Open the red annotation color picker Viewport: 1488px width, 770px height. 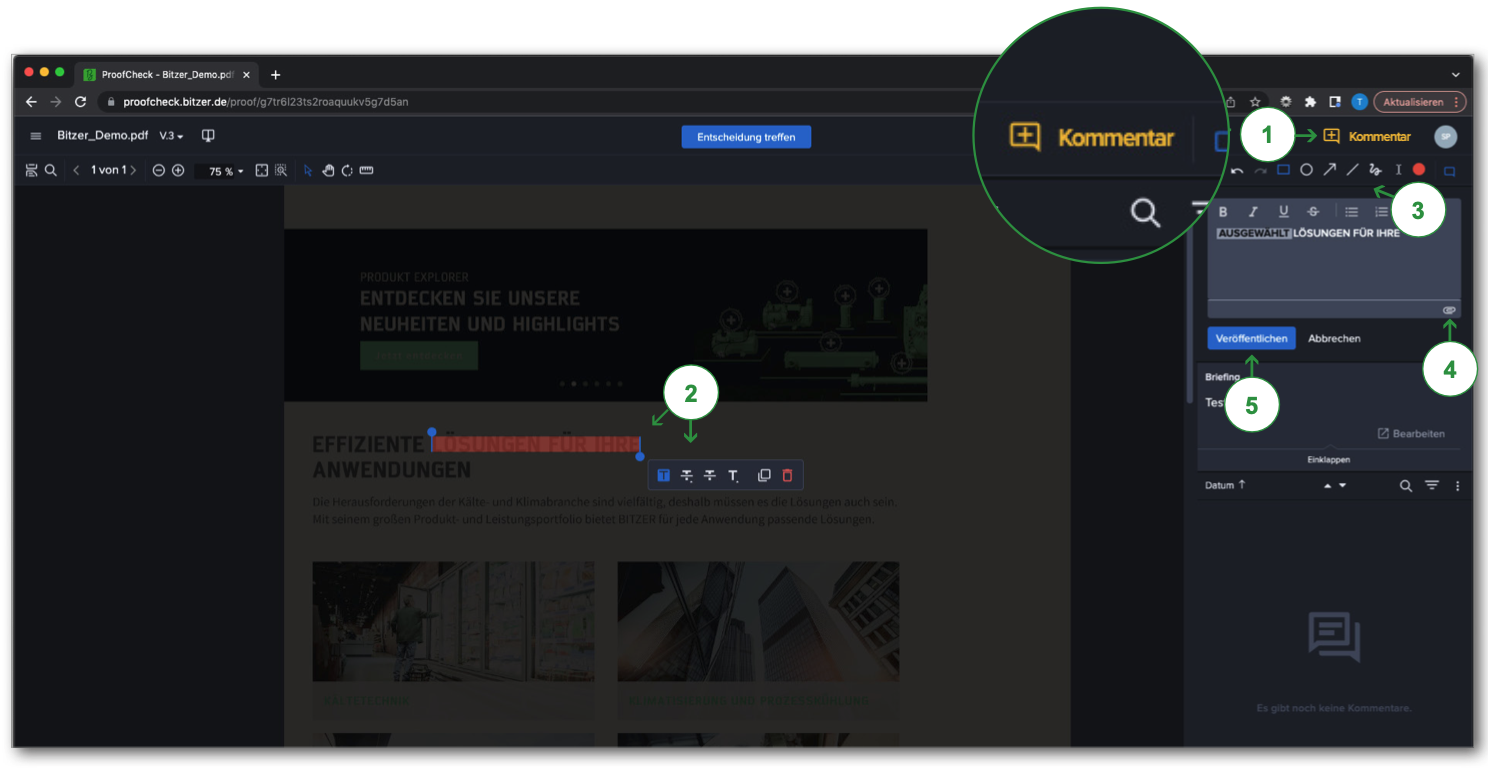pyautogui.click(x=1418, y=170)
